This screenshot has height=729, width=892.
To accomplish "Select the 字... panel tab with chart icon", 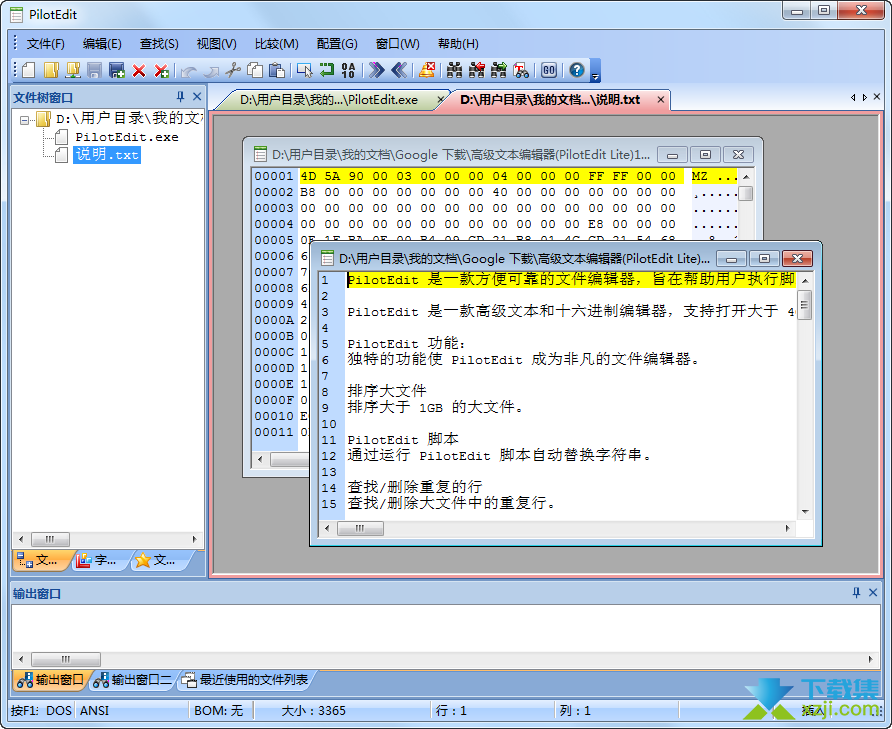I will [97, 560].
